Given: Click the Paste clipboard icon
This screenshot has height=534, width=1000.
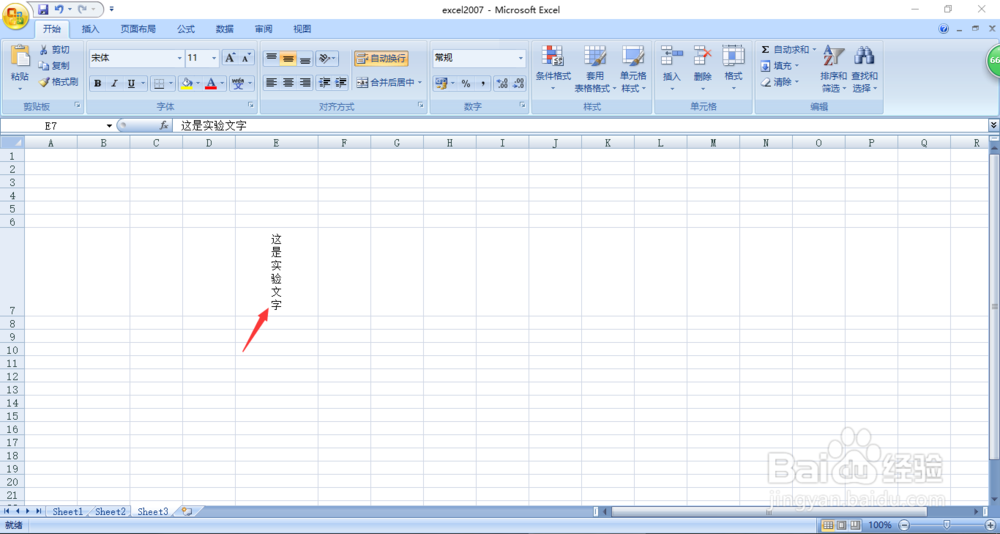Looking at the screenshot, I should (x=20, y=56).
